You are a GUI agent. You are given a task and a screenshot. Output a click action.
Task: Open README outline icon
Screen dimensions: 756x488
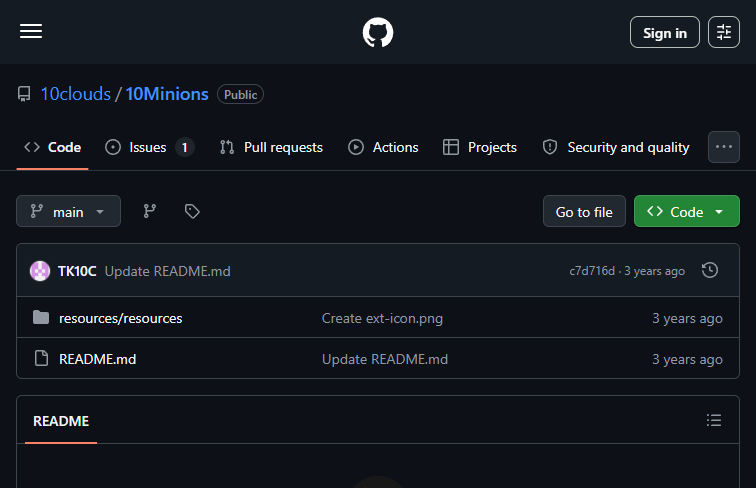714,420
